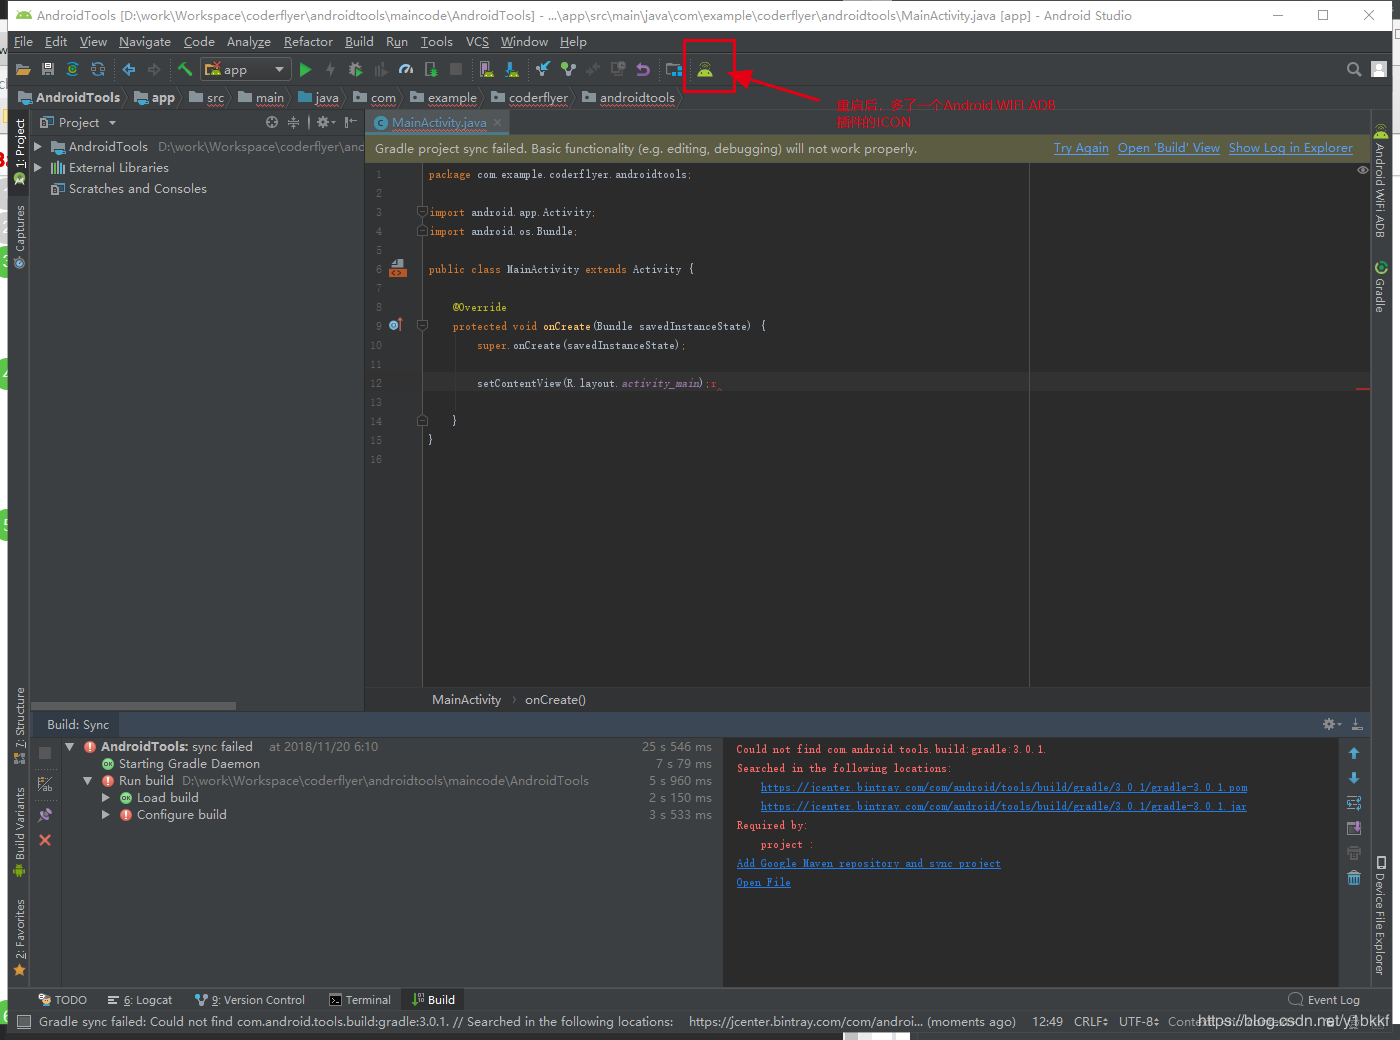Build the project using the hammer icon
This screenshot has height=1040, width=1400.
(x=185, y=69)
